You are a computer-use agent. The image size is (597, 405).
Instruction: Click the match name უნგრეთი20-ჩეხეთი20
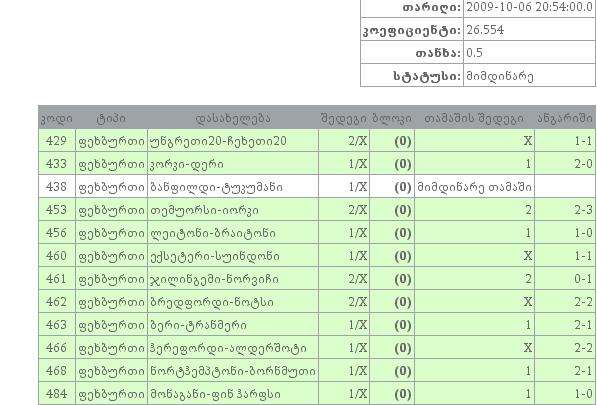point(219,141)
